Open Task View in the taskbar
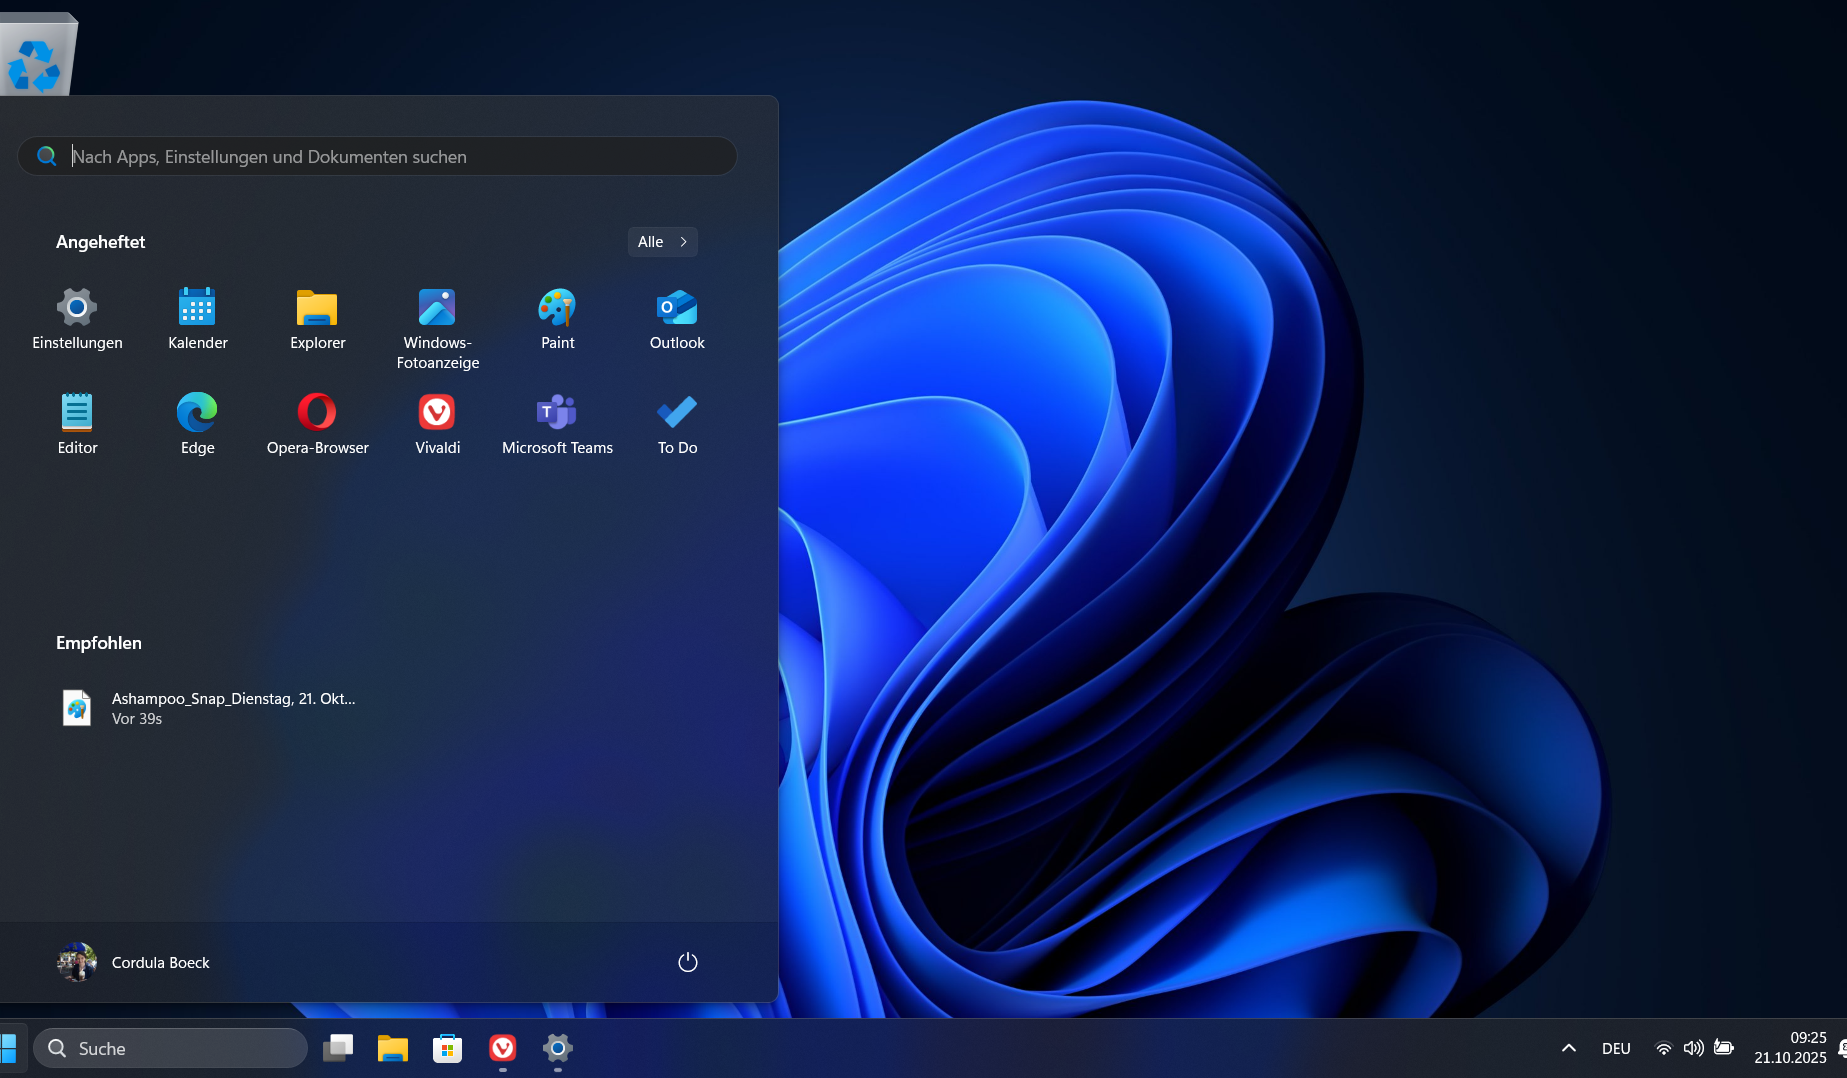 pos(338,1048)
